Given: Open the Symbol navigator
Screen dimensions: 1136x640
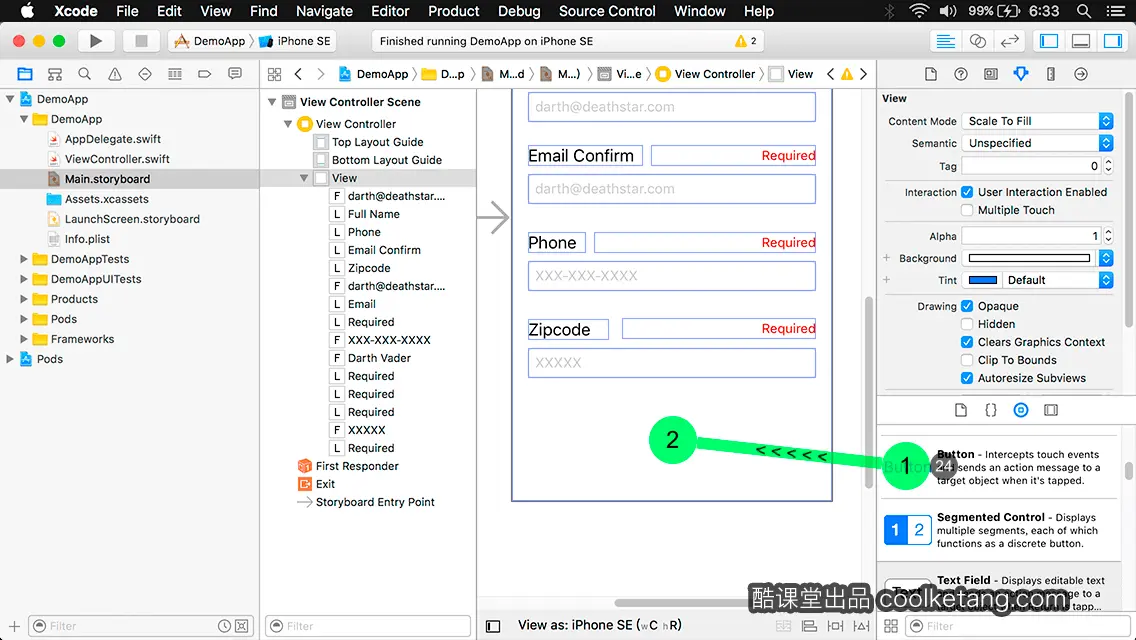Looking at the screenshot, I should [x=55, y=74].
